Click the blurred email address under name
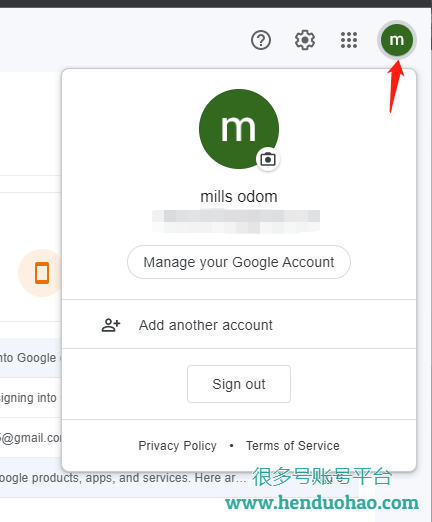 [x=236, y=221]
